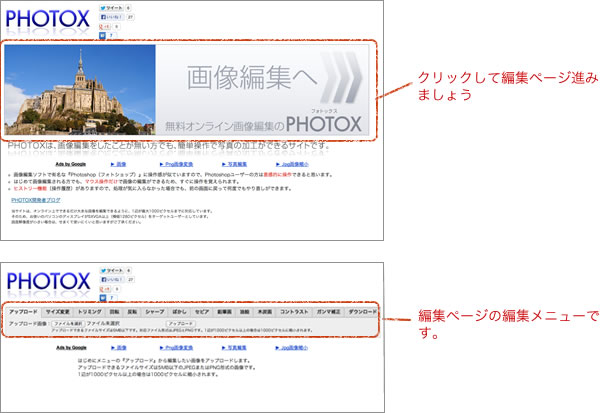Open the ダウンロード tab

click(362, 312)
